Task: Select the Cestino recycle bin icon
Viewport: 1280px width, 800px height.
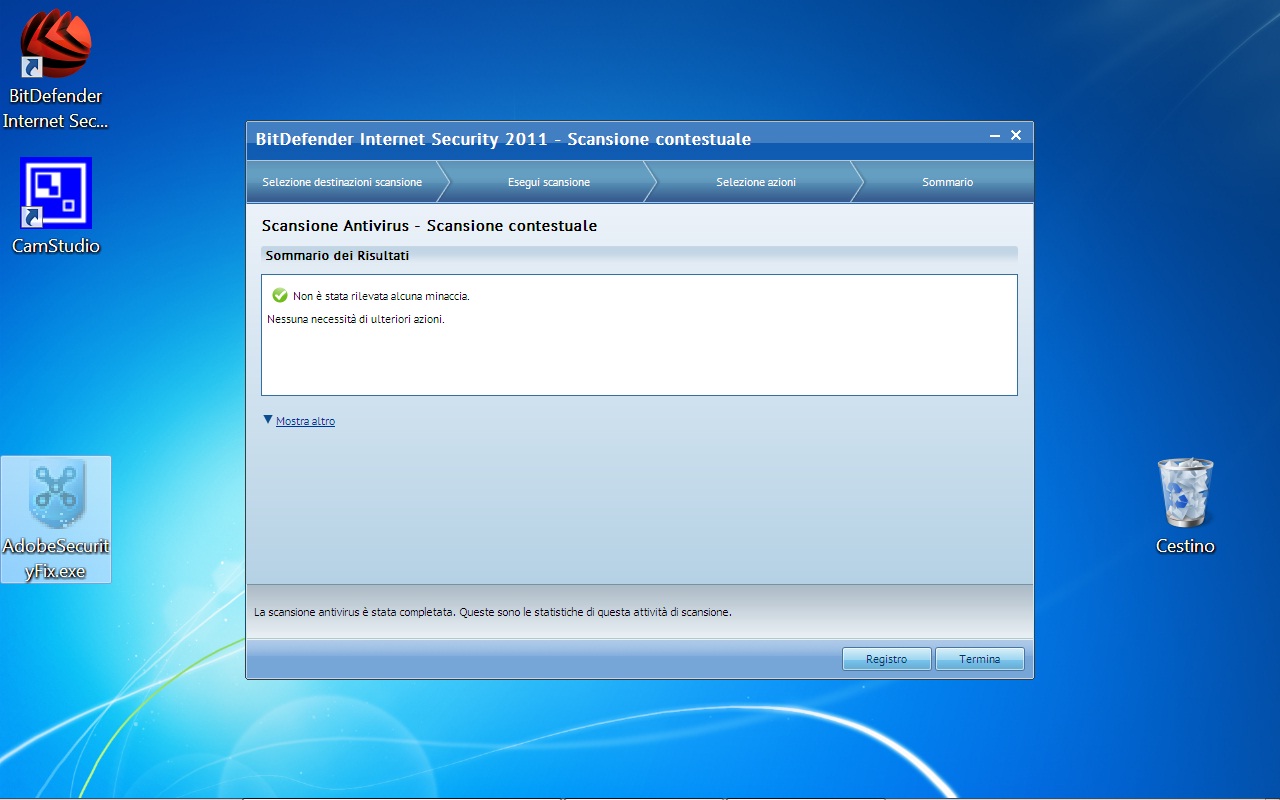Action: tap(1185, 506)
